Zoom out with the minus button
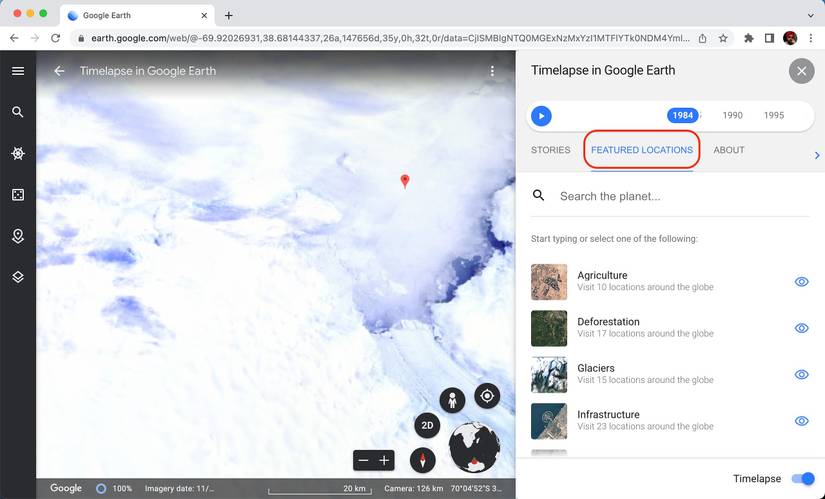 pos(364,461)
